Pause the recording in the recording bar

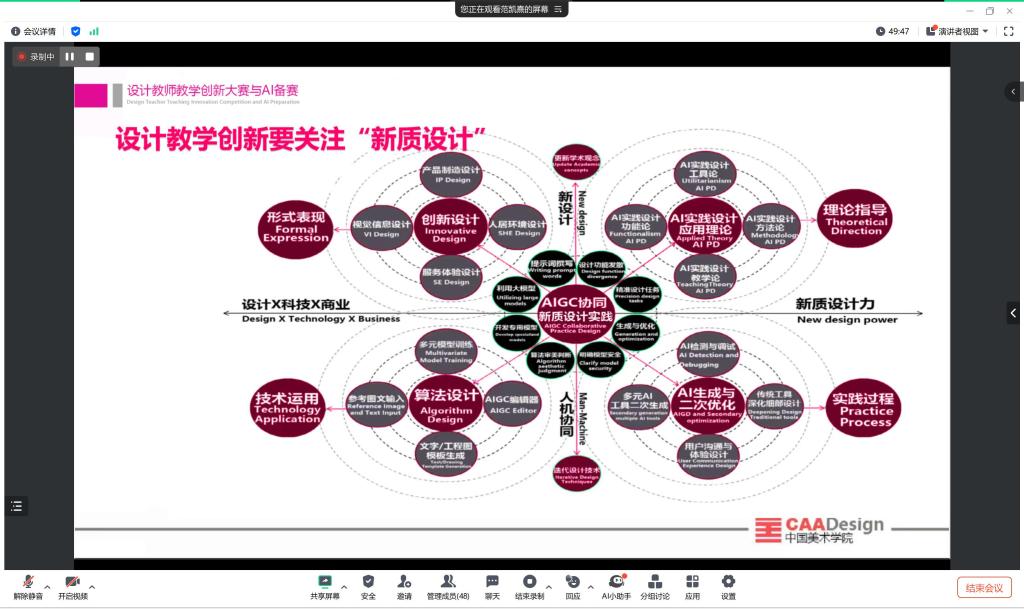point(70,57)
